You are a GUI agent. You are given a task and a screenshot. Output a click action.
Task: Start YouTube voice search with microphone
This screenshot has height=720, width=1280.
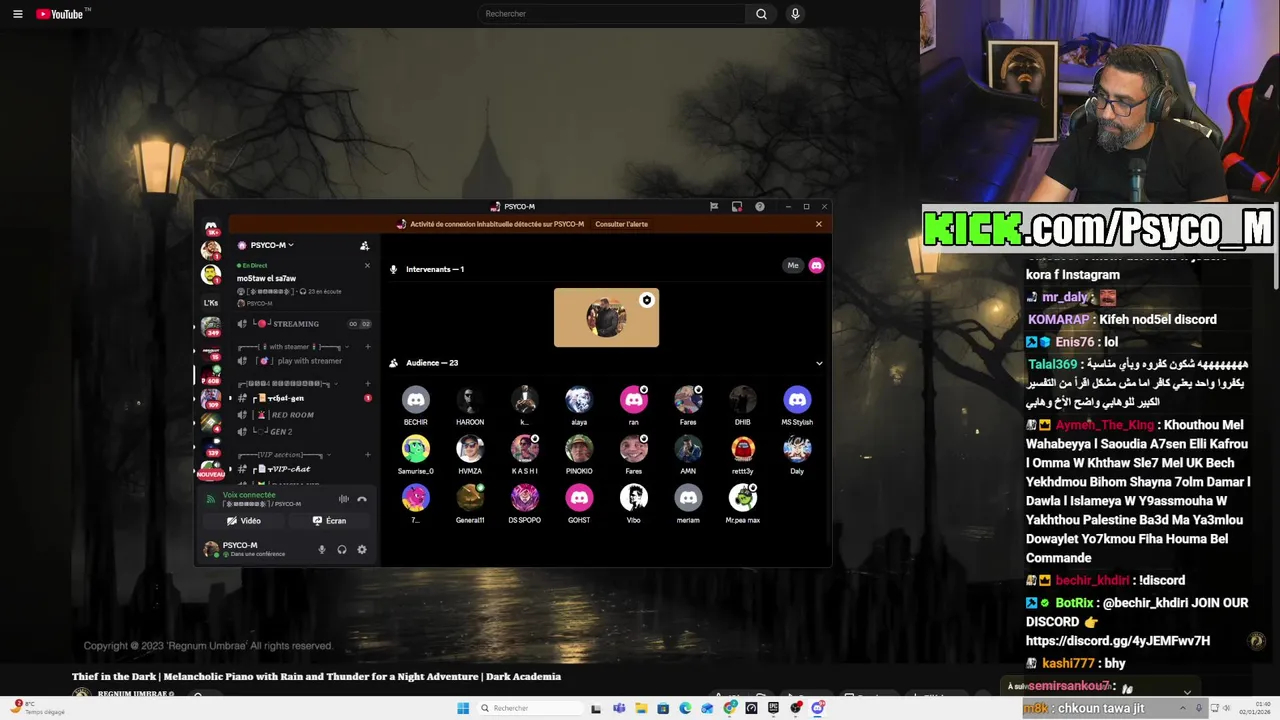[x=795, y=14]
